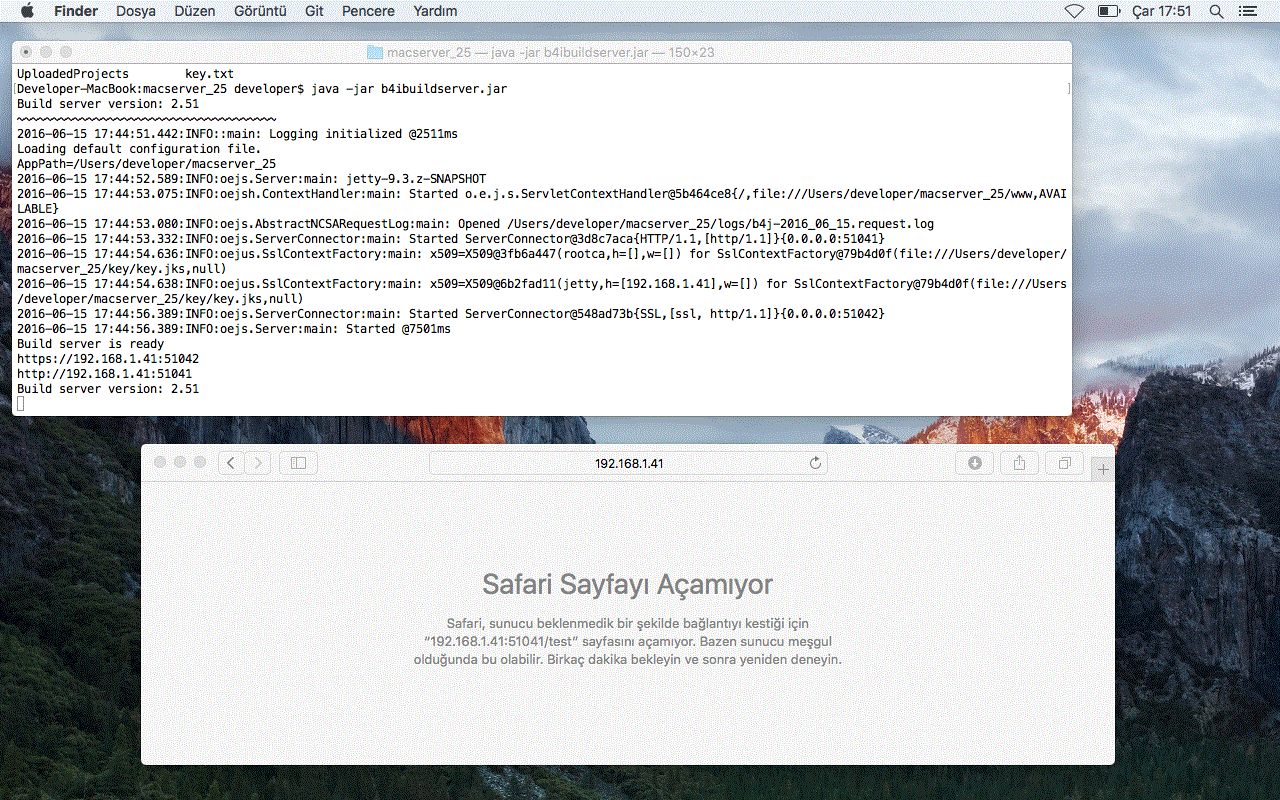Click UploadedProjects in Terminal output

(x=73, y=74)
